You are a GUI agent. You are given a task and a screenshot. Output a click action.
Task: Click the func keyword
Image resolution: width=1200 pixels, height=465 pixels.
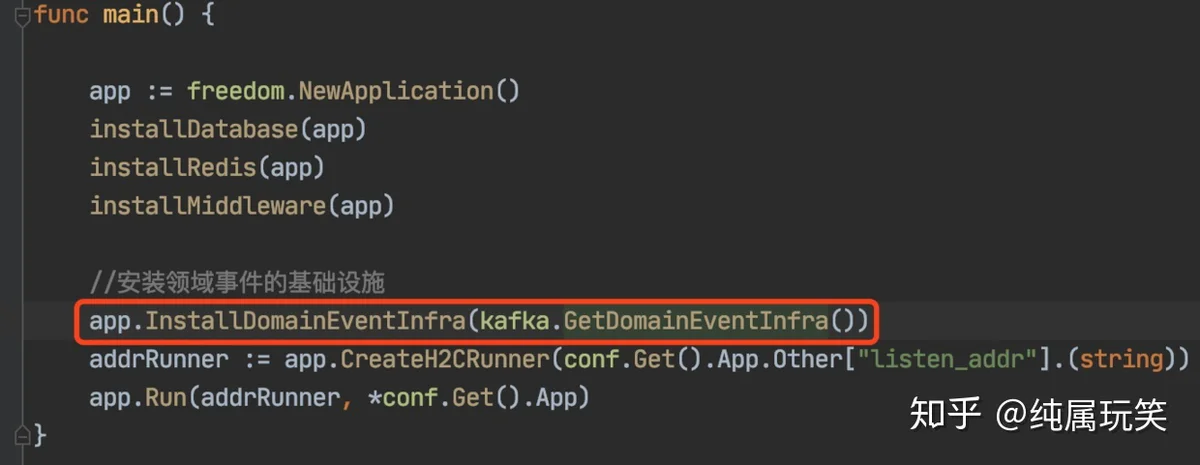62,17
